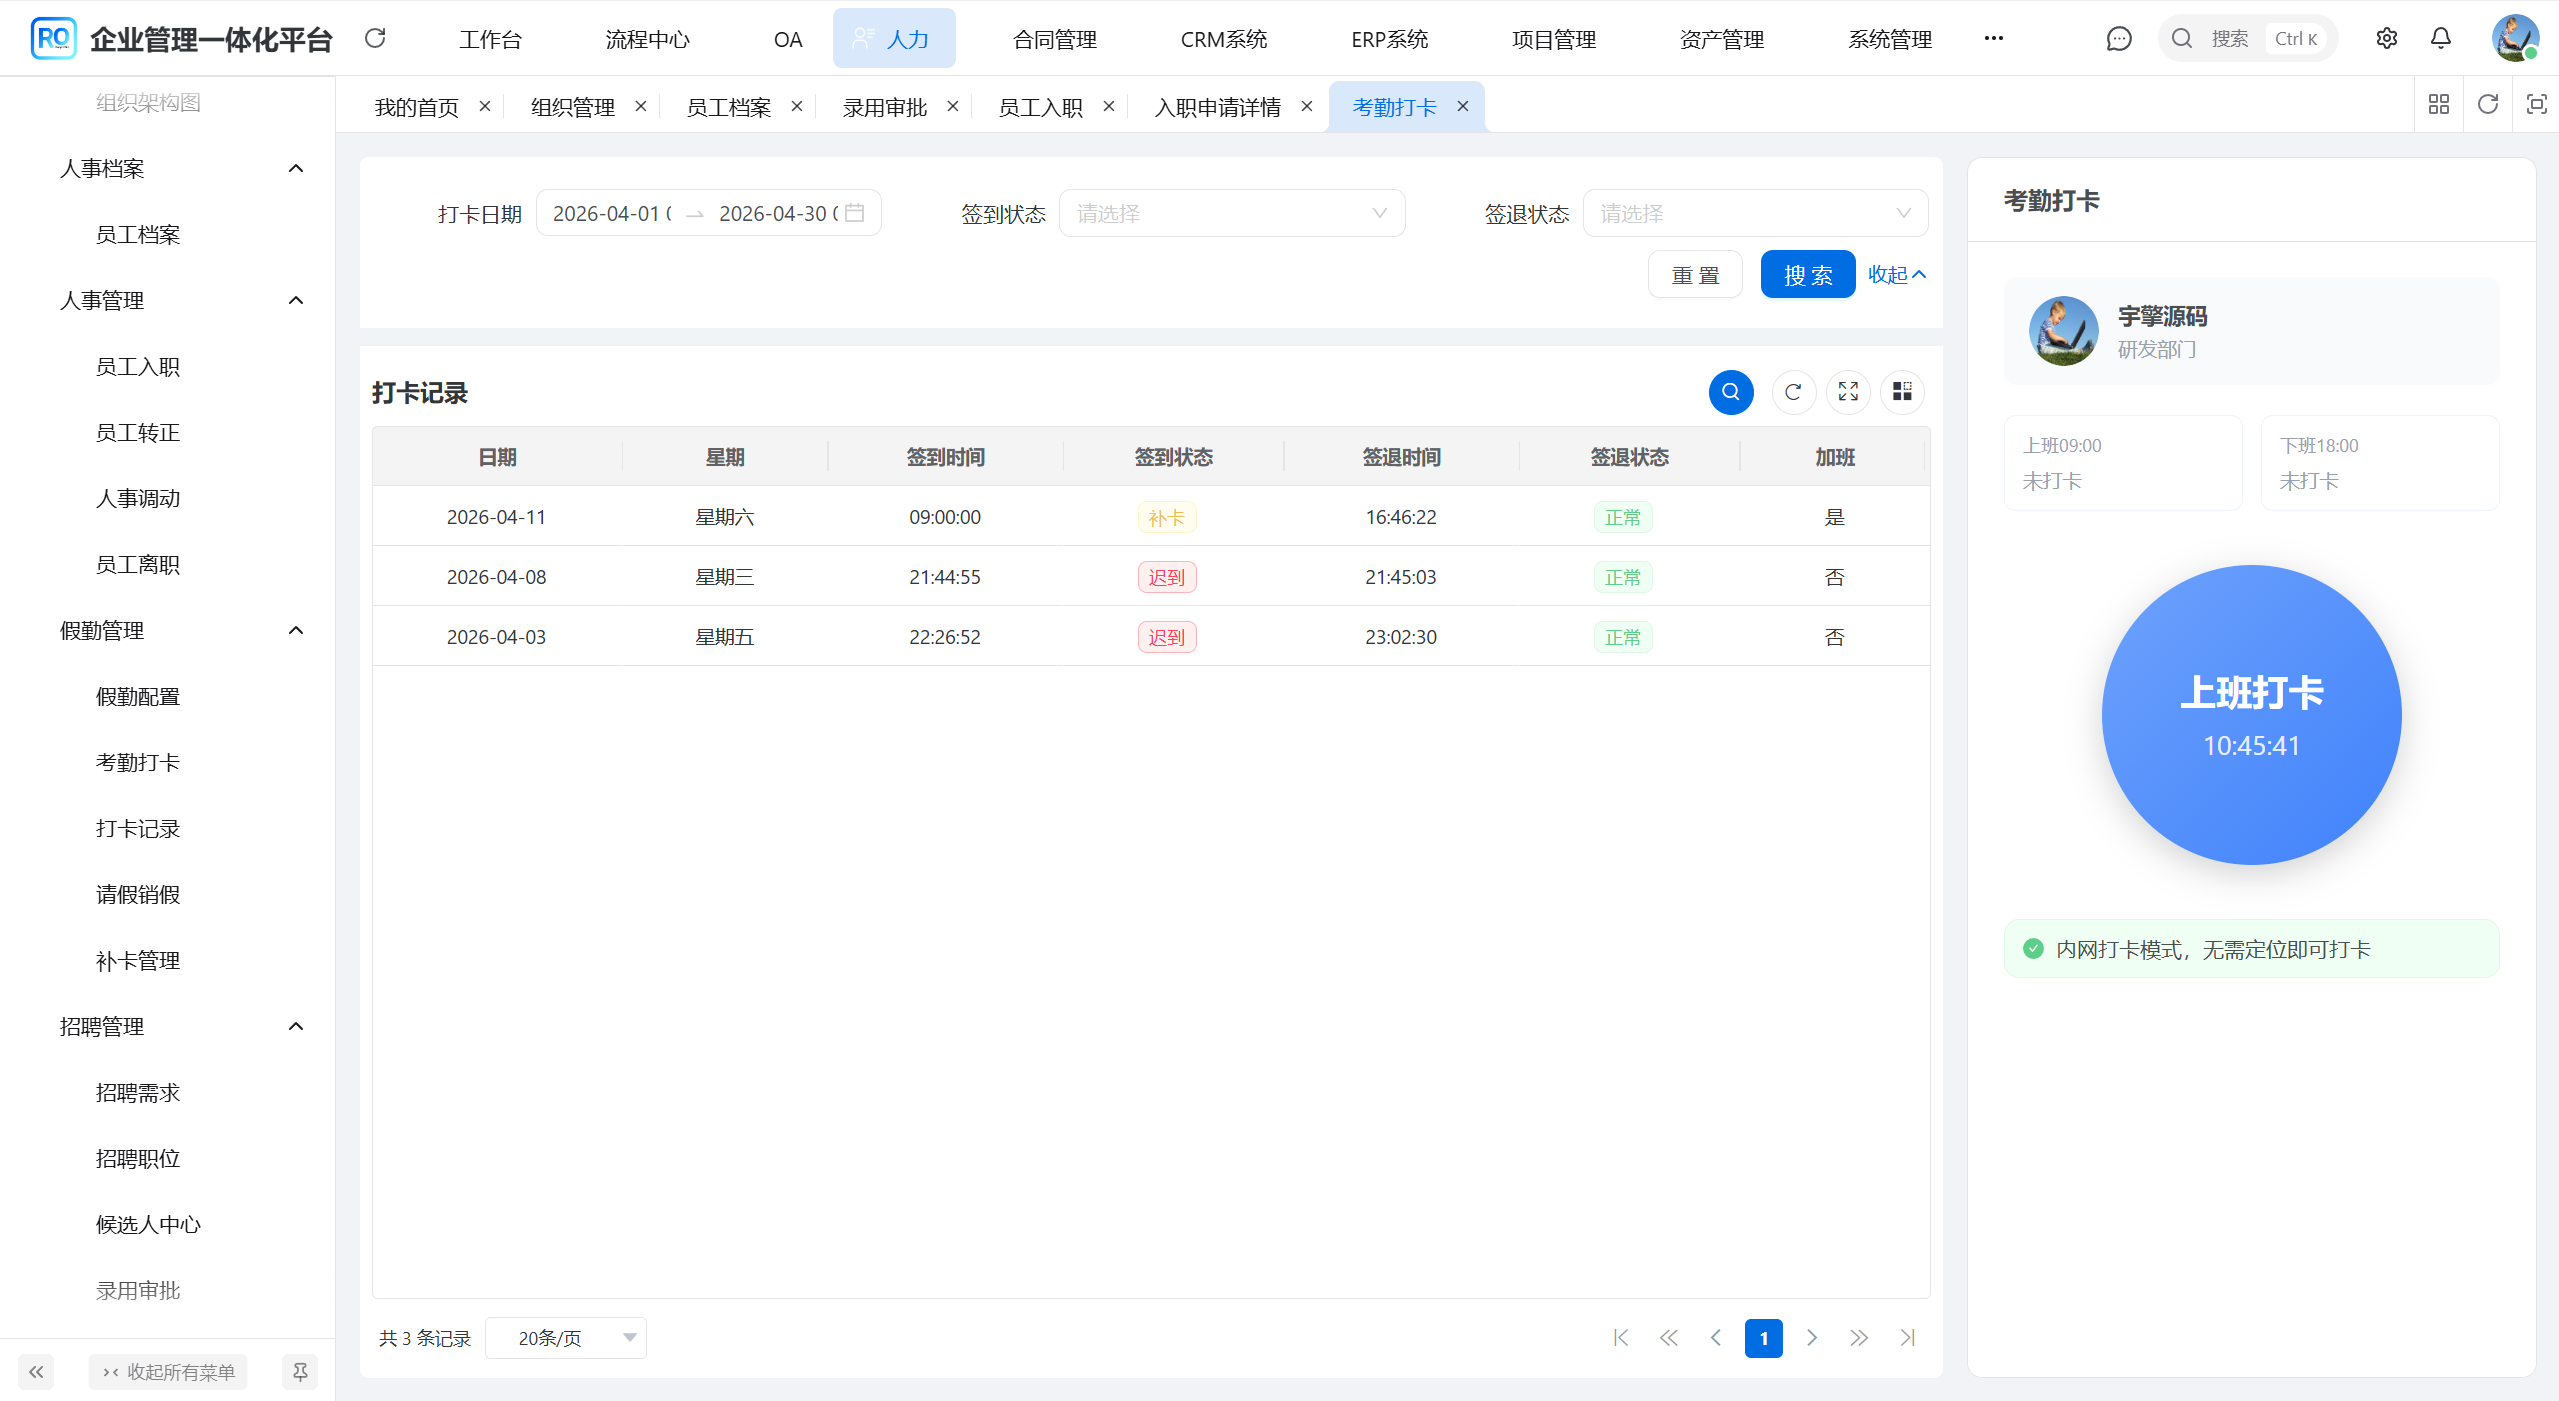Screen dimensions: 2559x1401
Task: Refresh the punch record table
Action: (1793, 392)
